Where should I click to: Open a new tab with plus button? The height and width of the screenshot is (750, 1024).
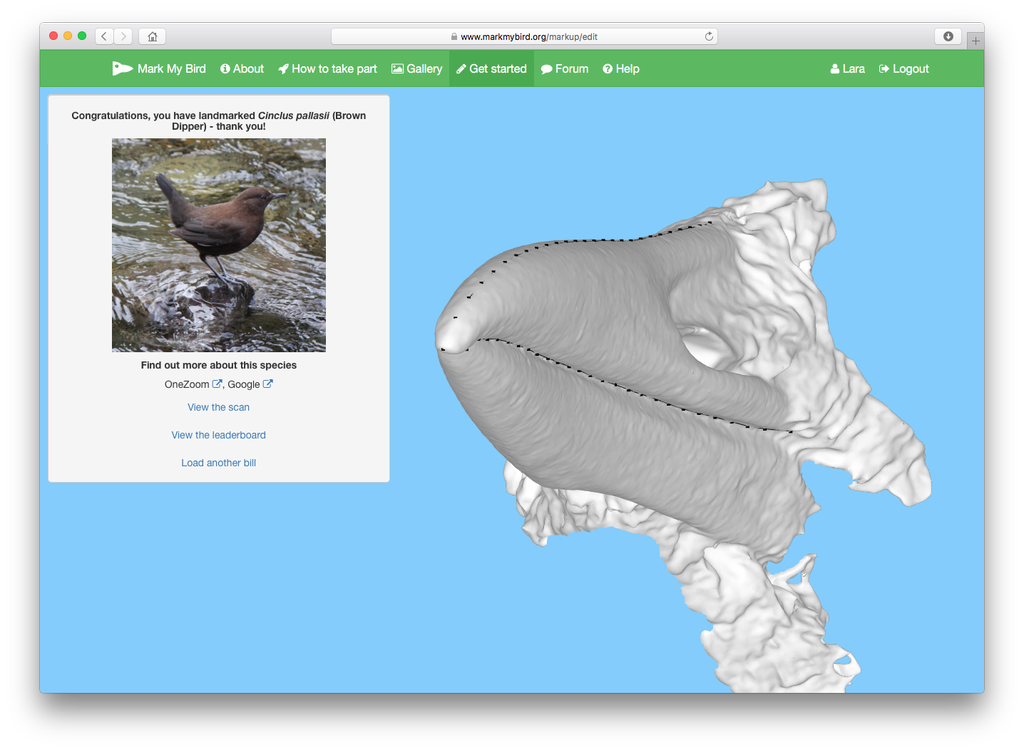(975, 41)
